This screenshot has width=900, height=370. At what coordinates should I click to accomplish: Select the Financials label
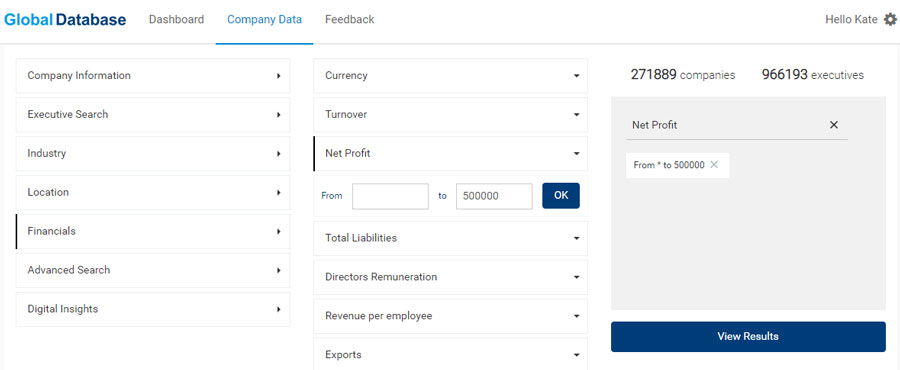[x=52, y=231]
